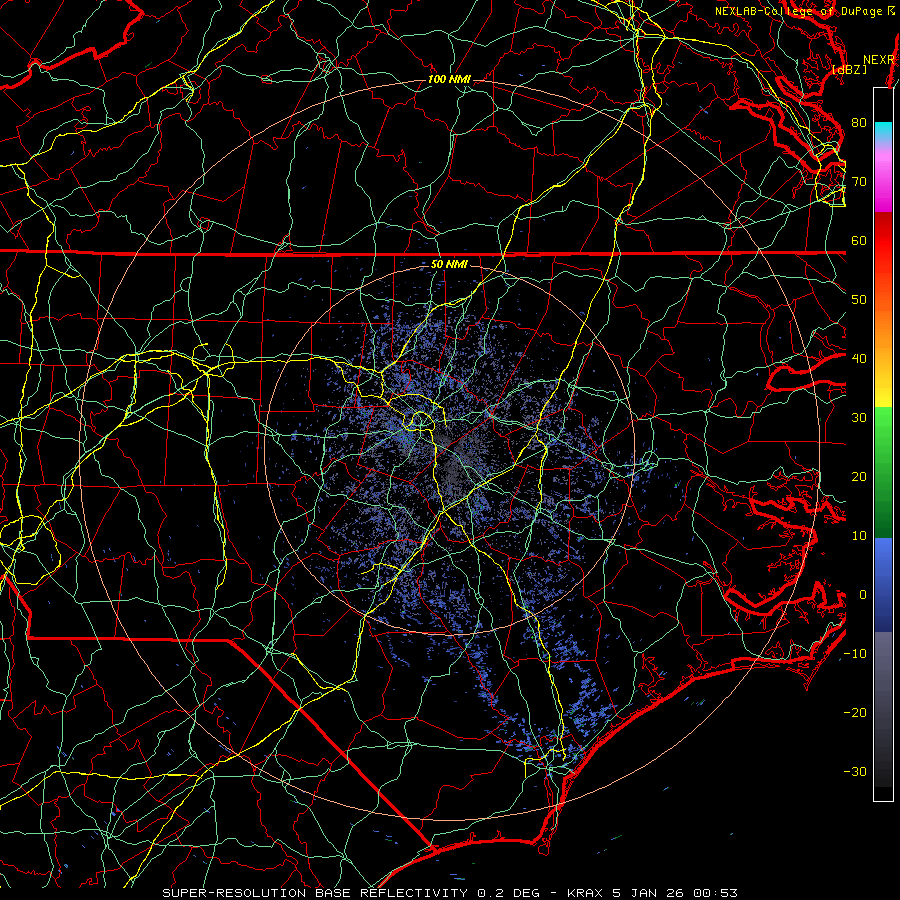Click the "50 NMI" range ring label

pos(449,265)
